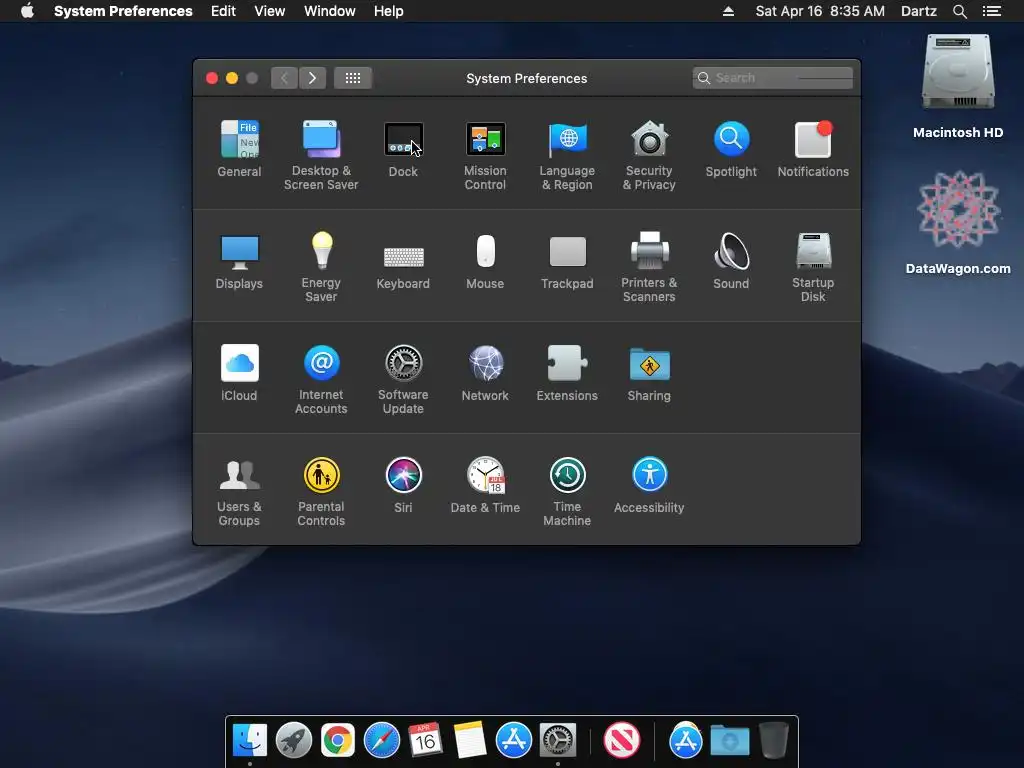Open Launchpad from the Dock
The height and width of the screenshot is (768, 1024).
(294, 740)
